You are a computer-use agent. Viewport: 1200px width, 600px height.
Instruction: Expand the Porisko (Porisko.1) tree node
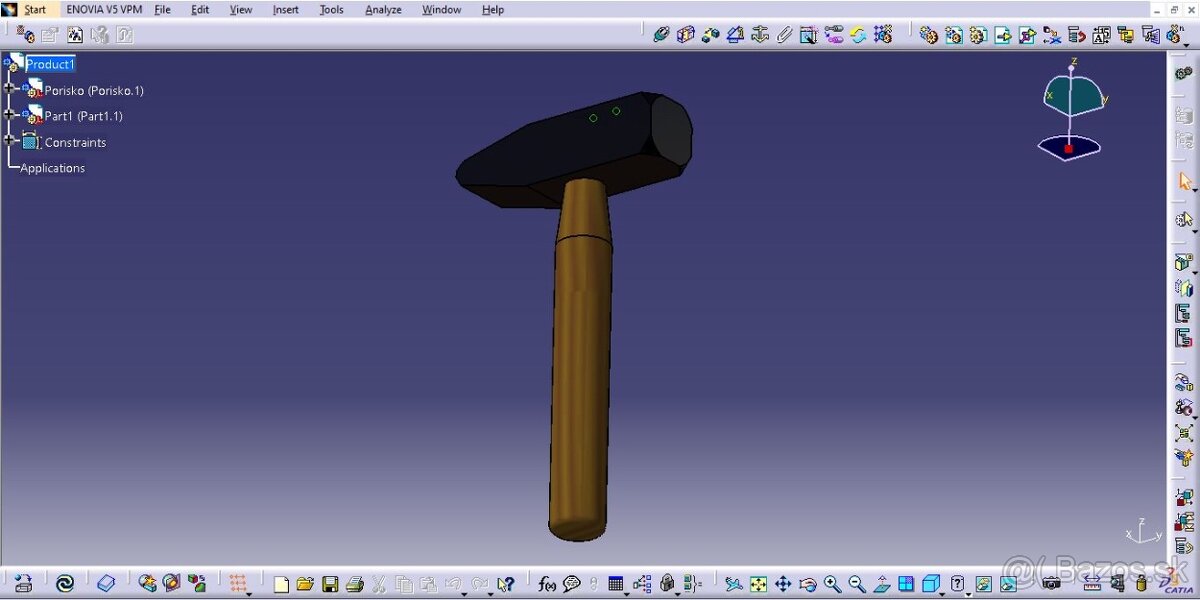[8, 90]
